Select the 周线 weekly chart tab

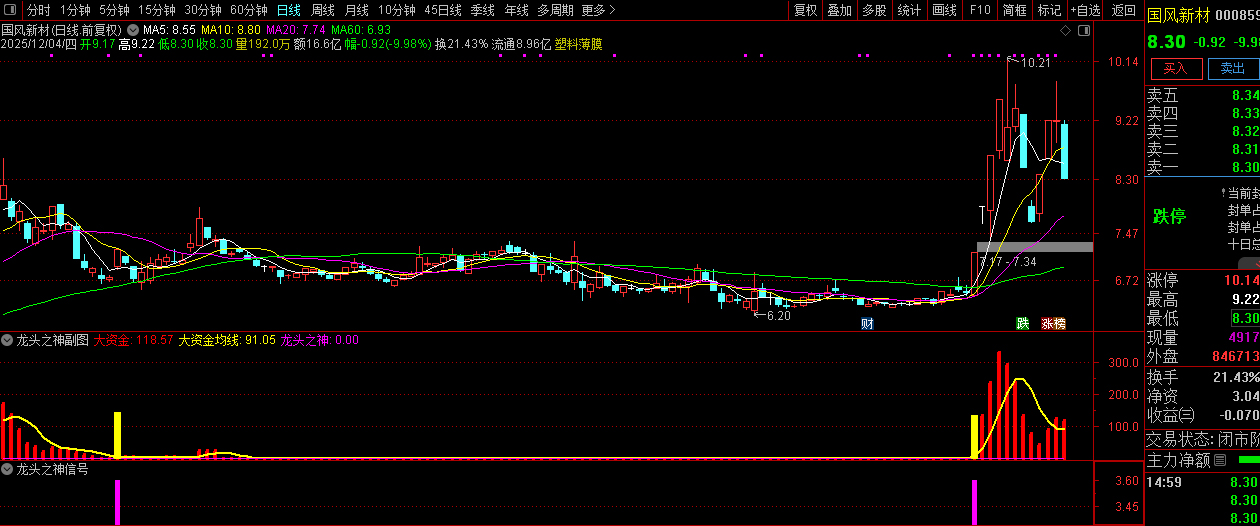click(322, 10)
